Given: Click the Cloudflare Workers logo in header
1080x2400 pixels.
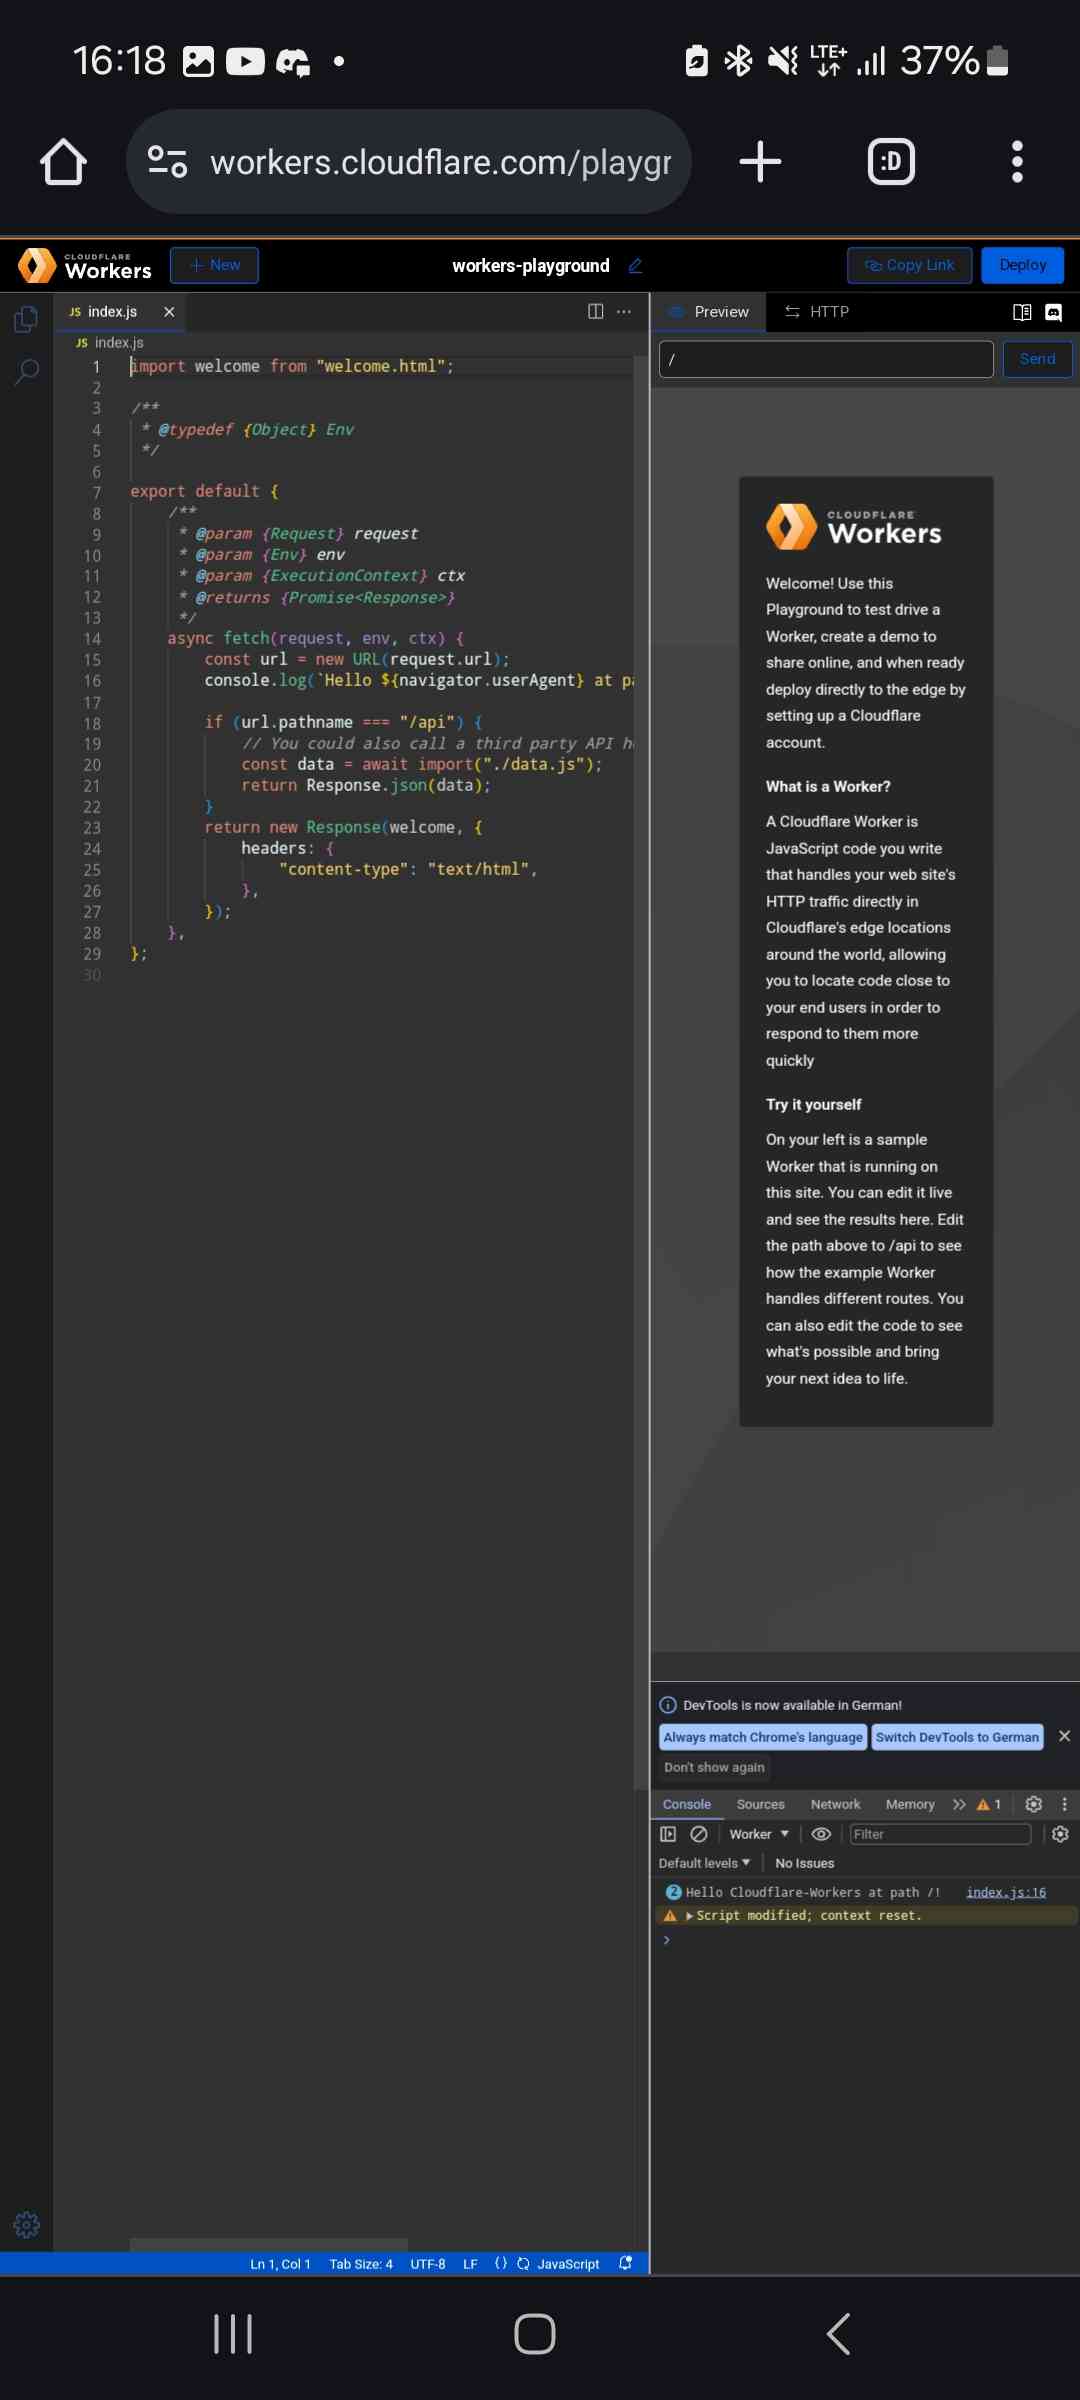Looking at the screenshot, I should (x=85, y=265).
